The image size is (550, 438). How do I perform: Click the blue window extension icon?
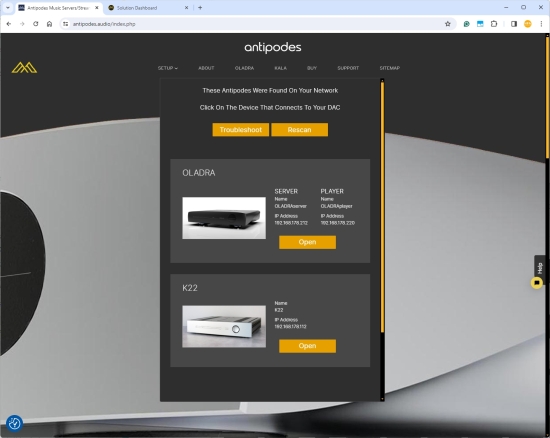point(480,24)
